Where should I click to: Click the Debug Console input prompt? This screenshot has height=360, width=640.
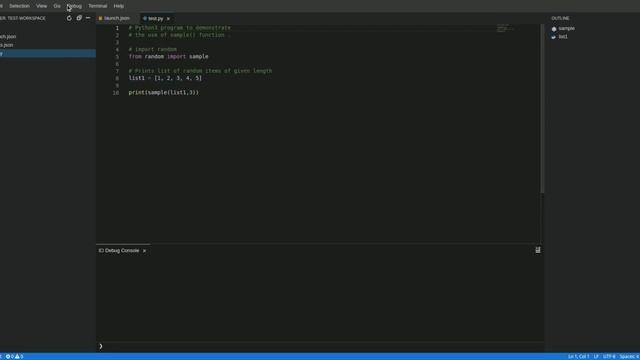[320, 346]
